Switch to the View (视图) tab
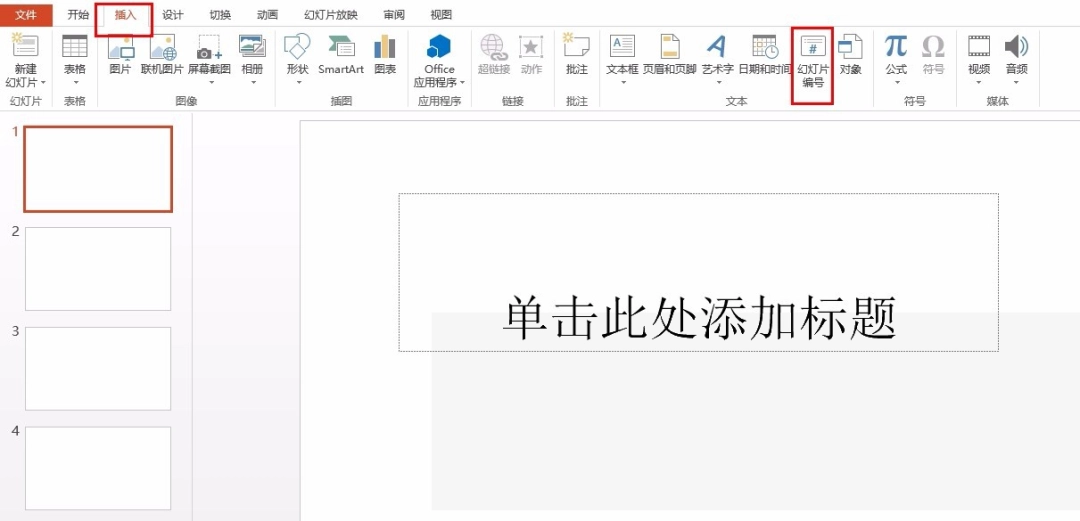This screenshot has height=521, width=1080. click(441, 15)
